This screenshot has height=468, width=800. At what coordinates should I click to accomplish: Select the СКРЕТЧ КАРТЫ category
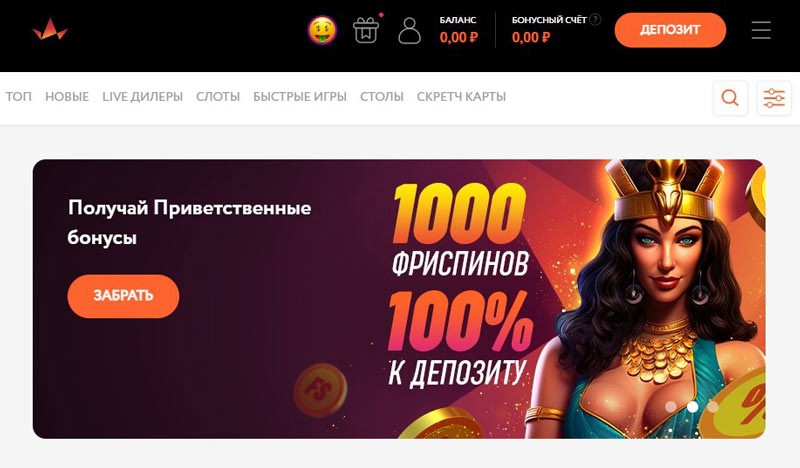[x=461, y=96]
